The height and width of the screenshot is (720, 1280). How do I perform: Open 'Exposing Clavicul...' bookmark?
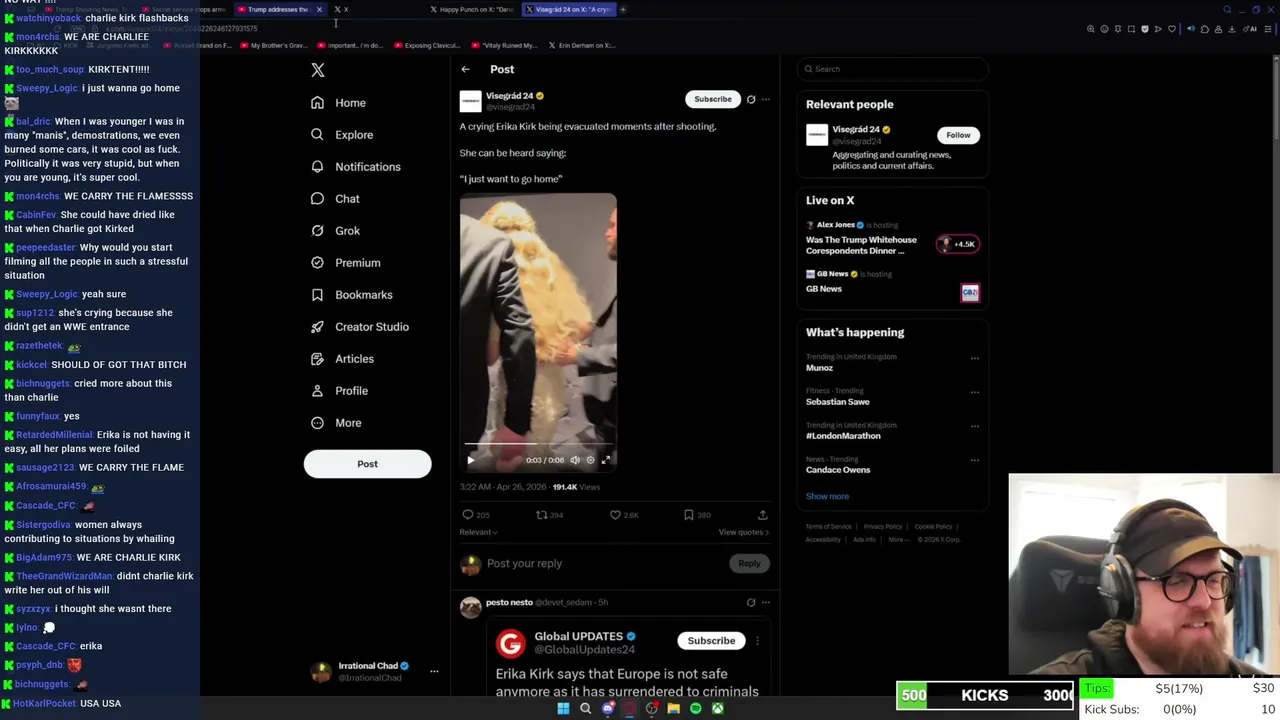[428, 45]
